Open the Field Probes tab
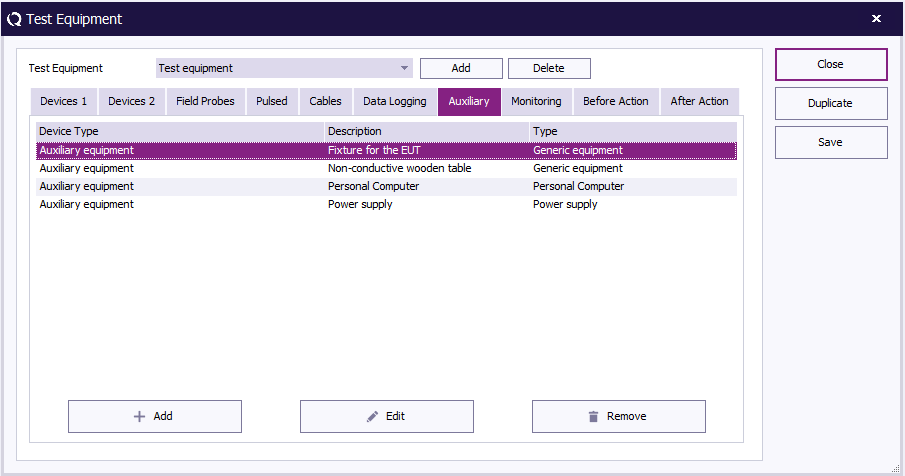Viewport: 905px width, 476px height. click(205, 101)
